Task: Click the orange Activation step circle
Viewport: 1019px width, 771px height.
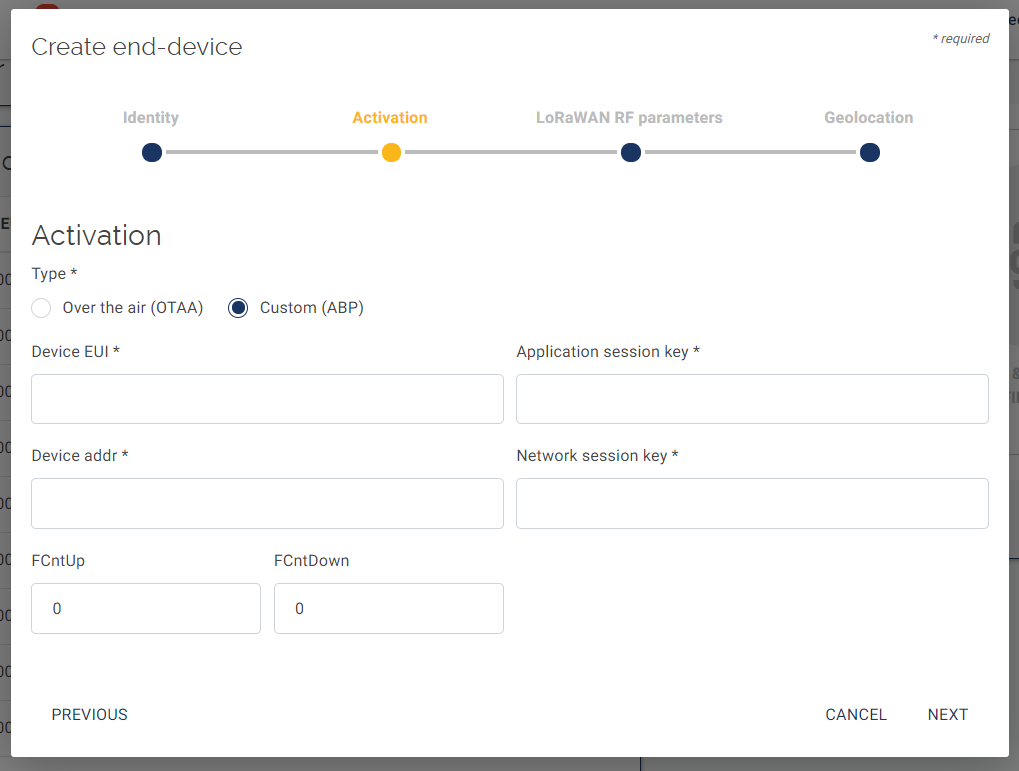Action: click(x=391, y=152)
